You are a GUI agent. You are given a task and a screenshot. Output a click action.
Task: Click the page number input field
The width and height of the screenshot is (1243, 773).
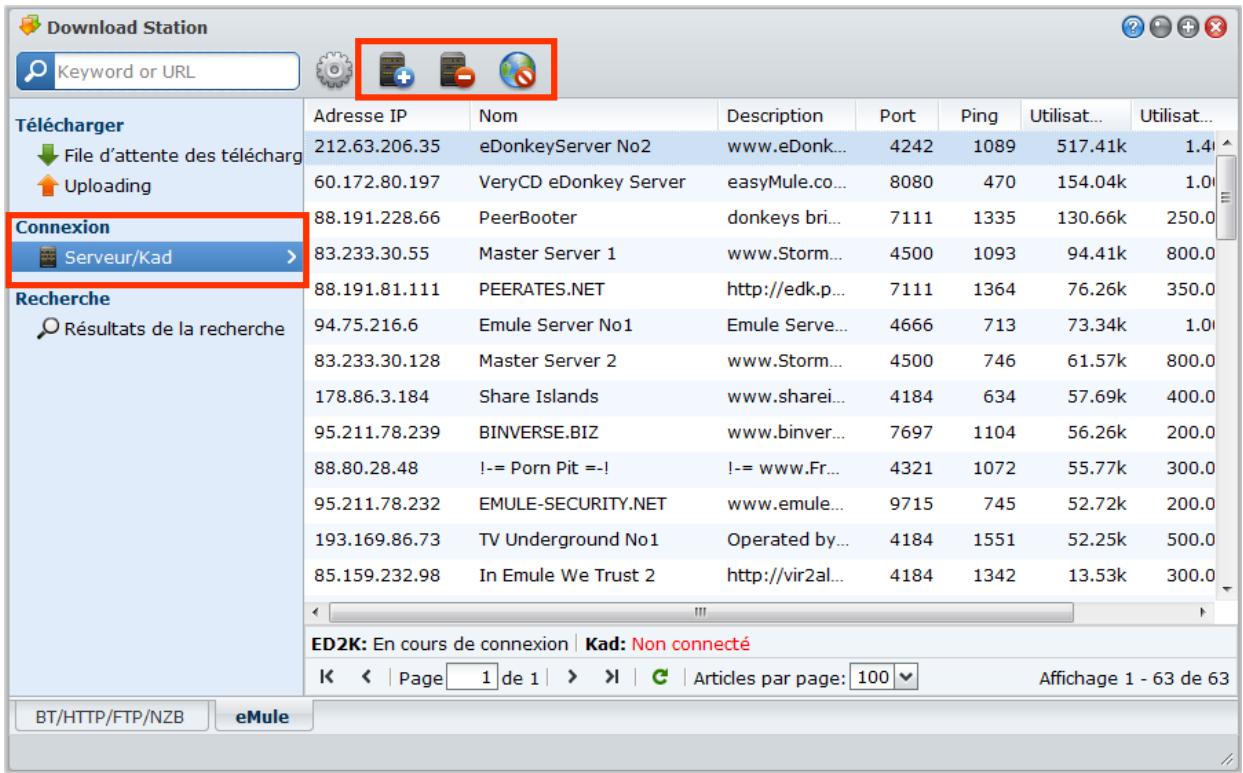coord(472,676)
